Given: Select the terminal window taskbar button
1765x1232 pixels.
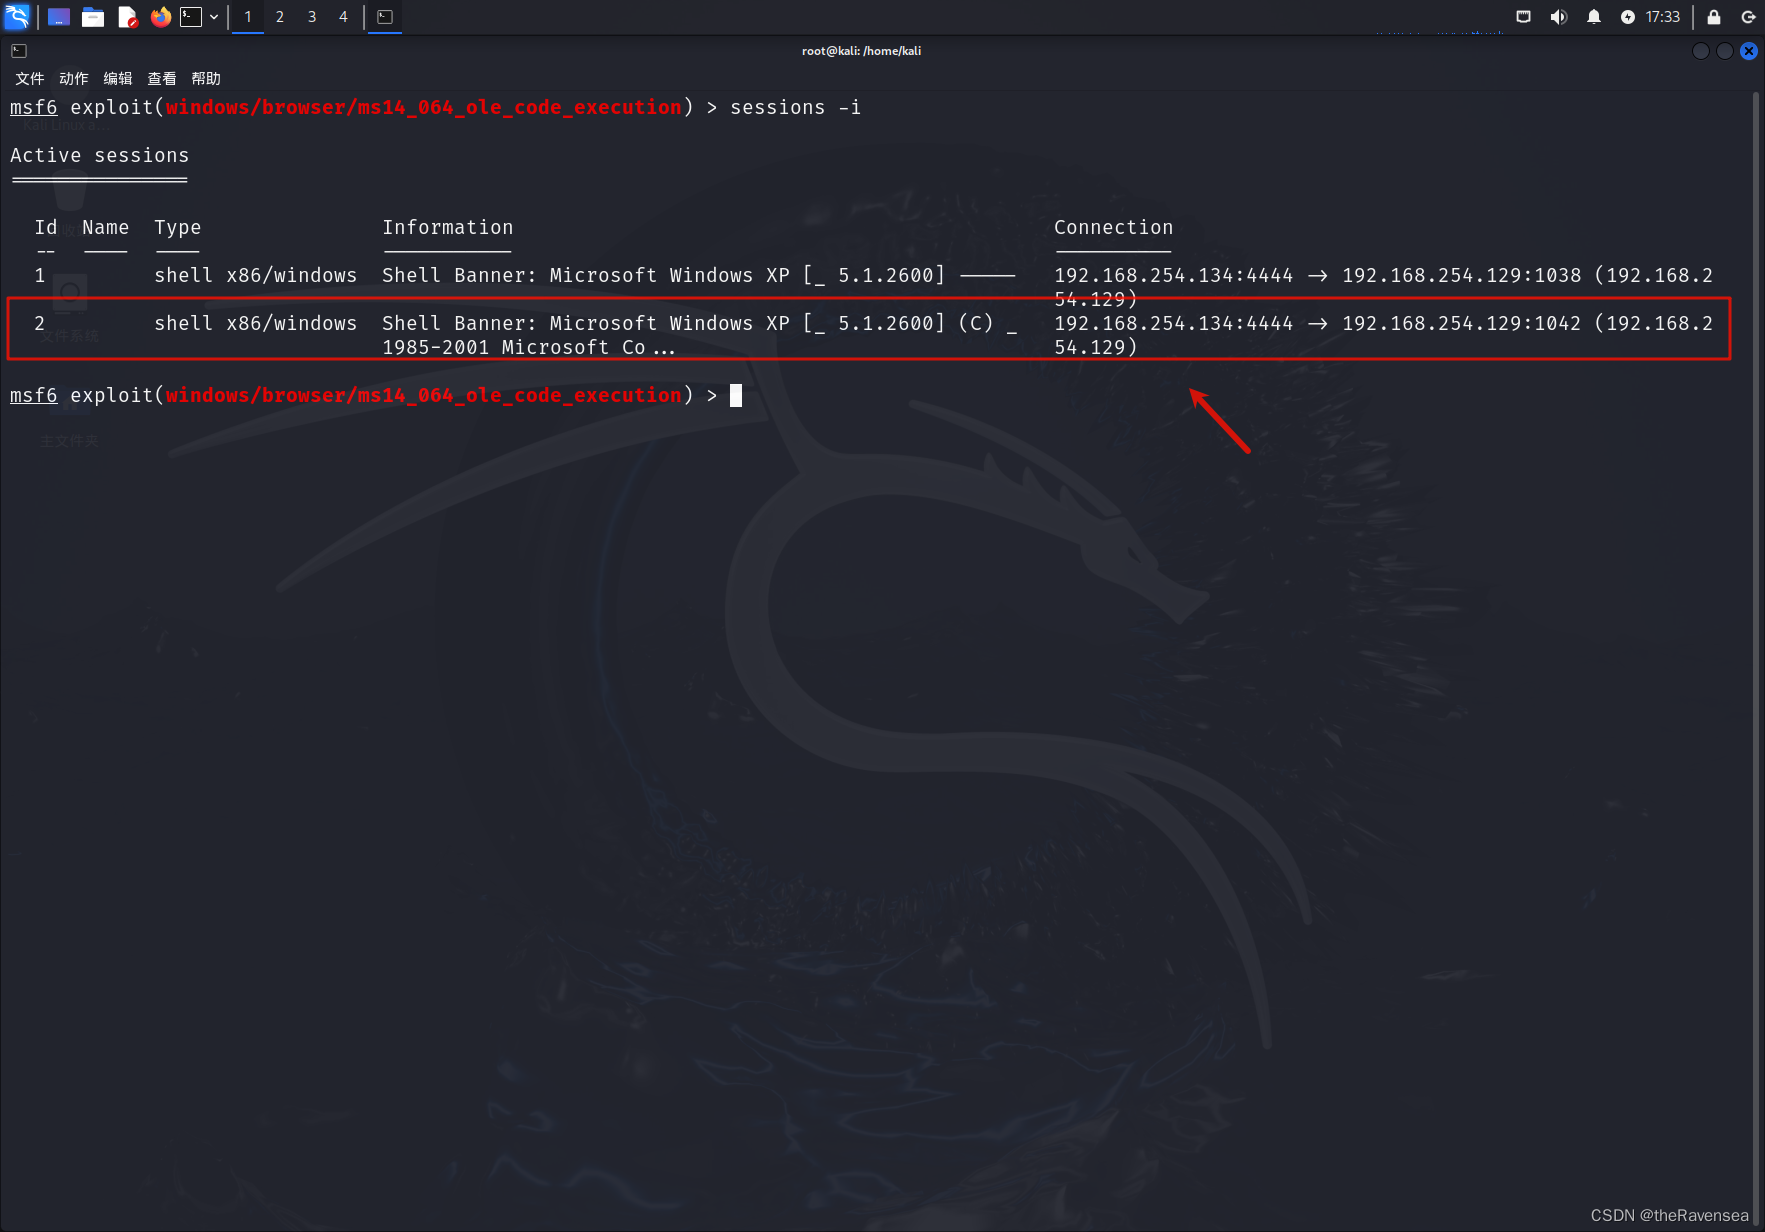Looking at the screenshot, I should (385, 17).
